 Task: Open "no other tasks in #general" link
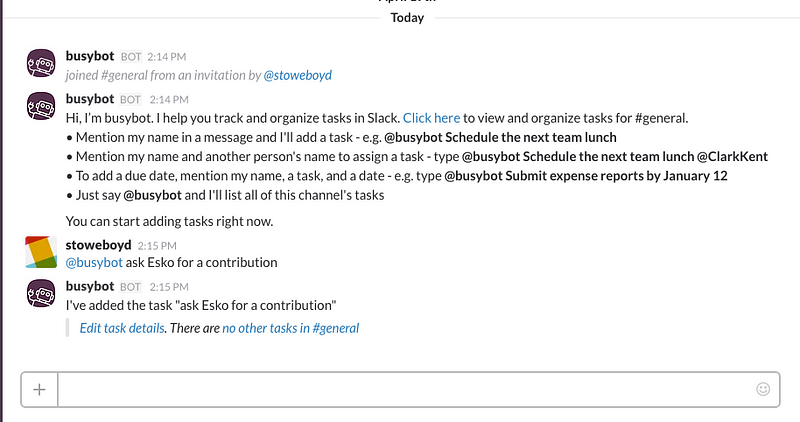tap(290, 328)
